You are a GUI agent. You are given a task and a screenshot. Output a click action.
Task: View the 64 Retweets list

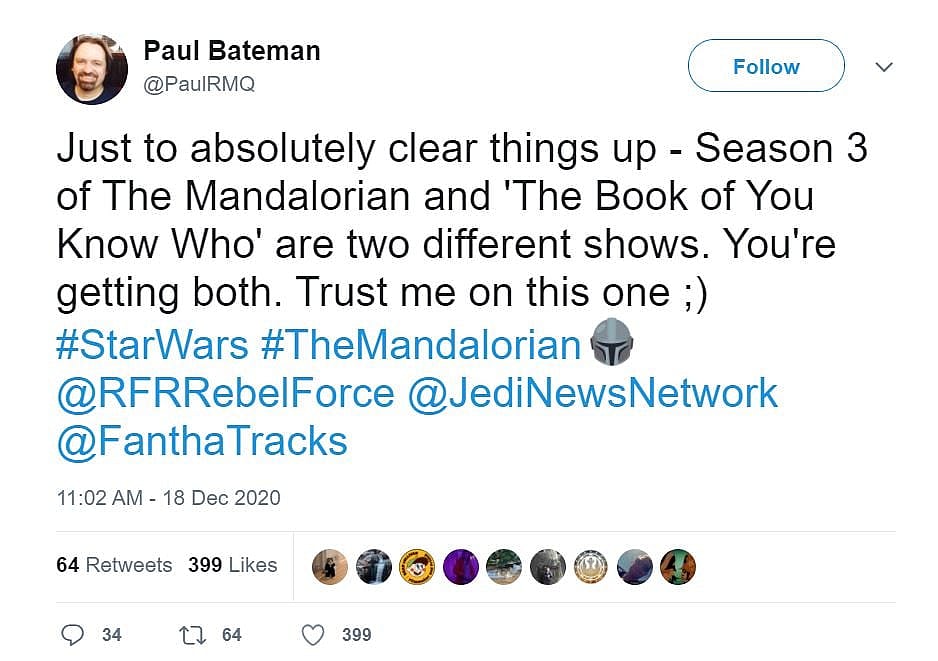click(x=114, y=565)
